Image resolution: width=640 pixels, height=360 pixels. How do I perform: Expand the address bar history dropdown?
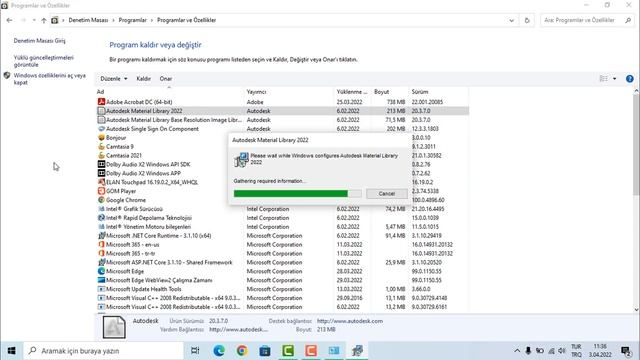pyautogui.click(x=511, y=20)
